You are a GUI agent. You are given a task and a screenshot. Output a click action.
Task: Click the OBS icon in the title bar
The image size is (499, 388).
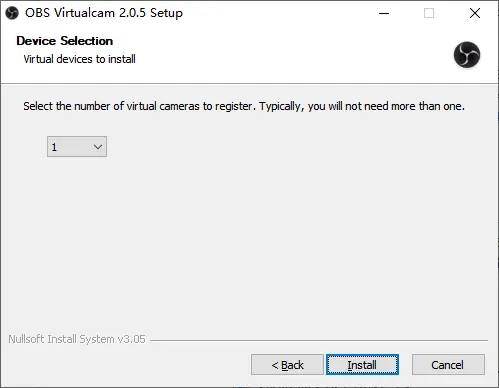(12, 13)
